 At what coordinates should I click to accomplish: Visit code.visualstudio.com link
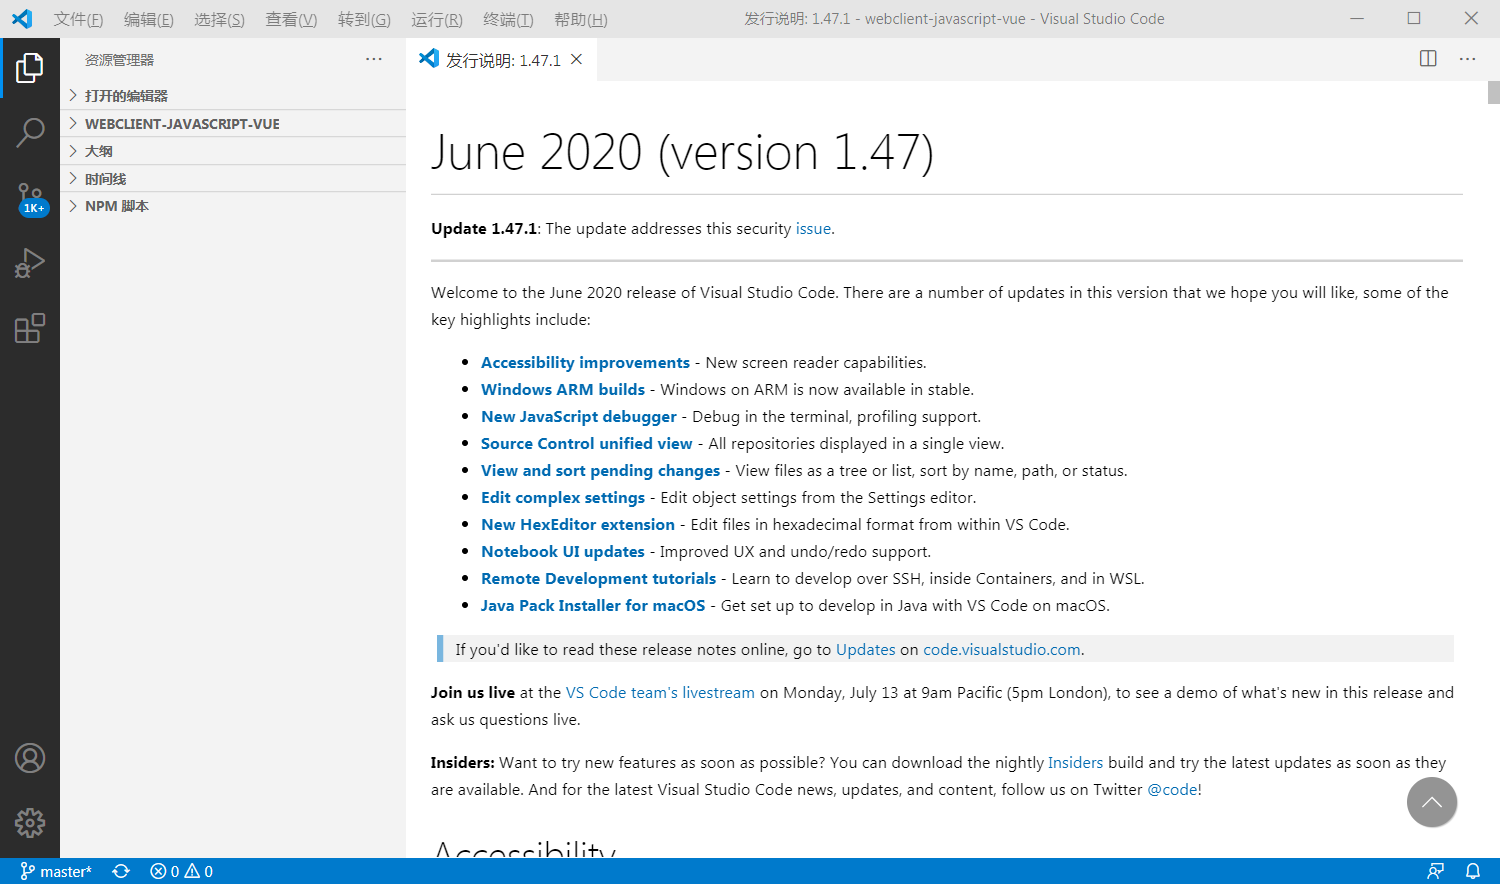pyautogui.click(x=1002, y=650)
